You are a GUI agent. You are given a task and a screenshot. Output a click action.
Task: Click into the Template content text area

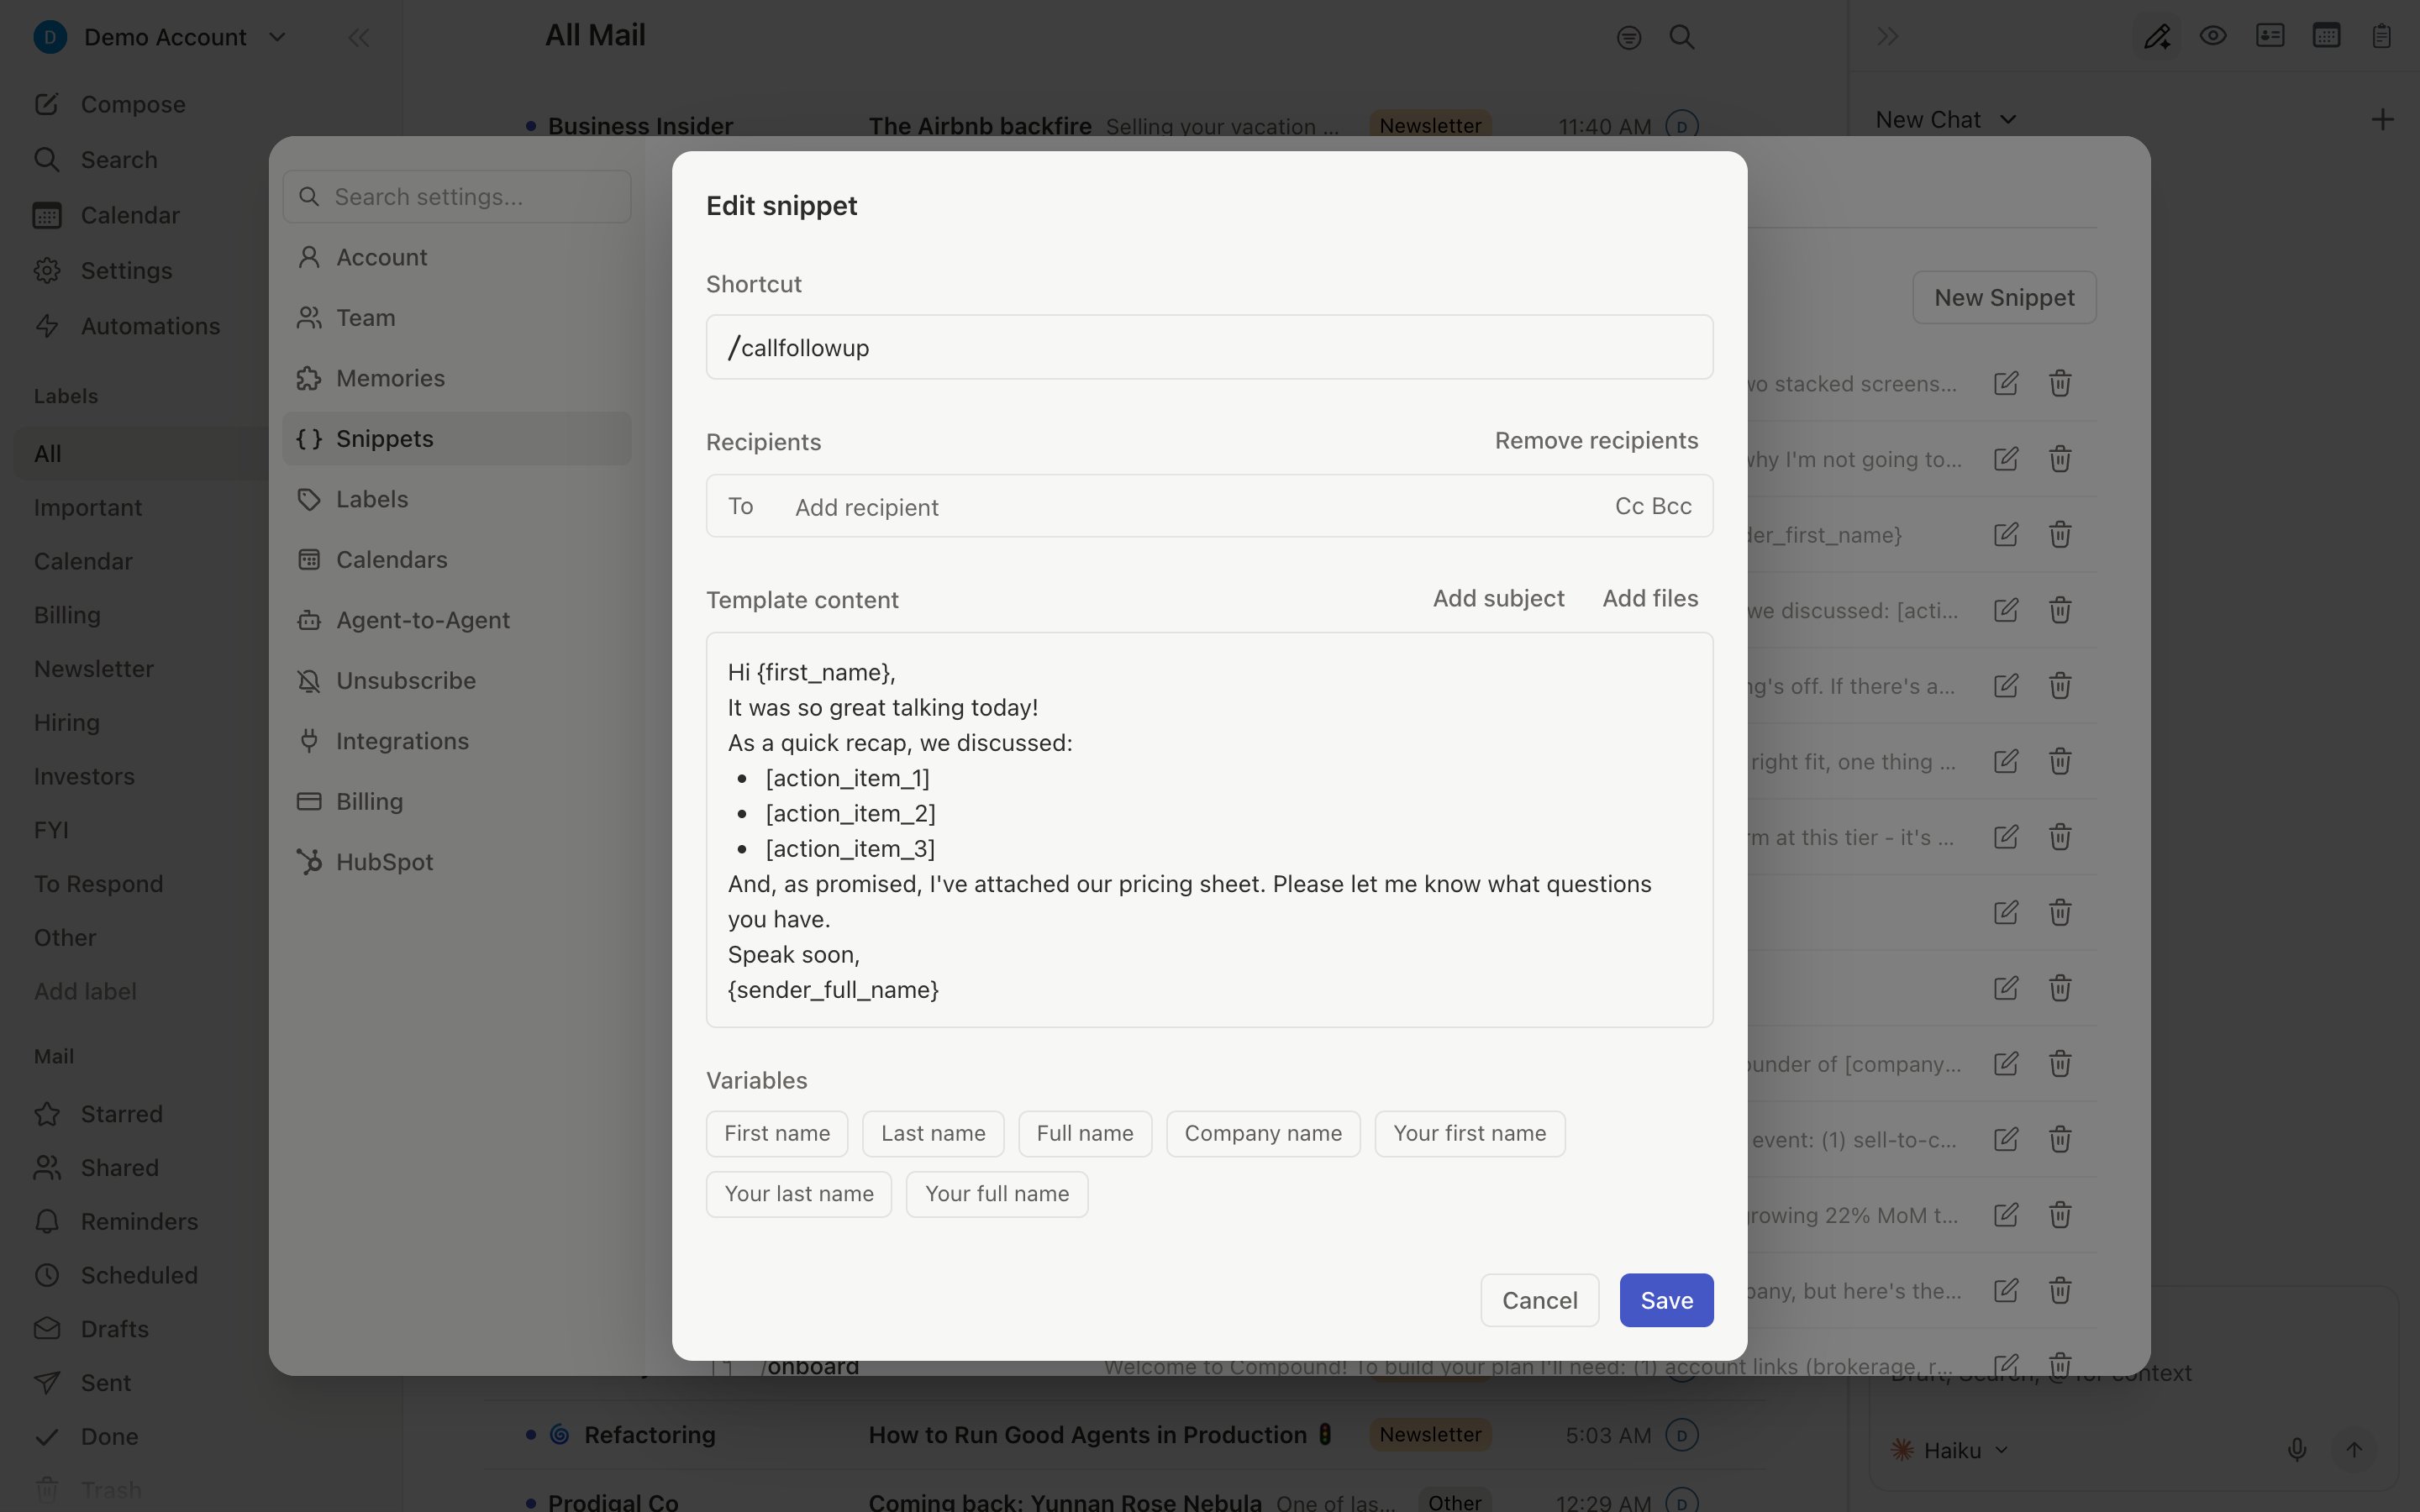[x=1209, y=830]
